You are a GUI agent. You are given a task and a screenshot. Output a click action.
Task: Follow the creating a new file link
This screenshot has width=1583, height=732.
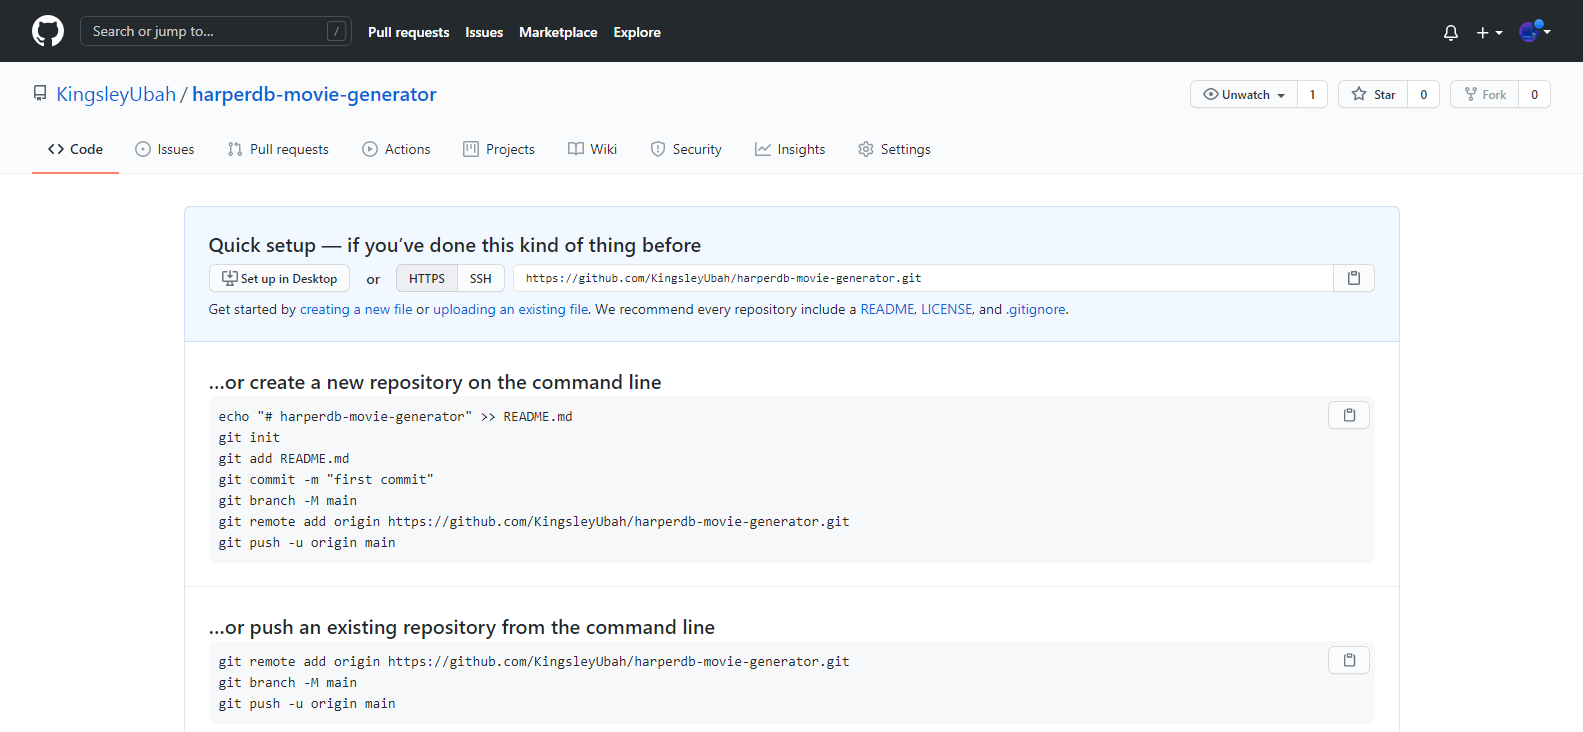coord(356,309)
